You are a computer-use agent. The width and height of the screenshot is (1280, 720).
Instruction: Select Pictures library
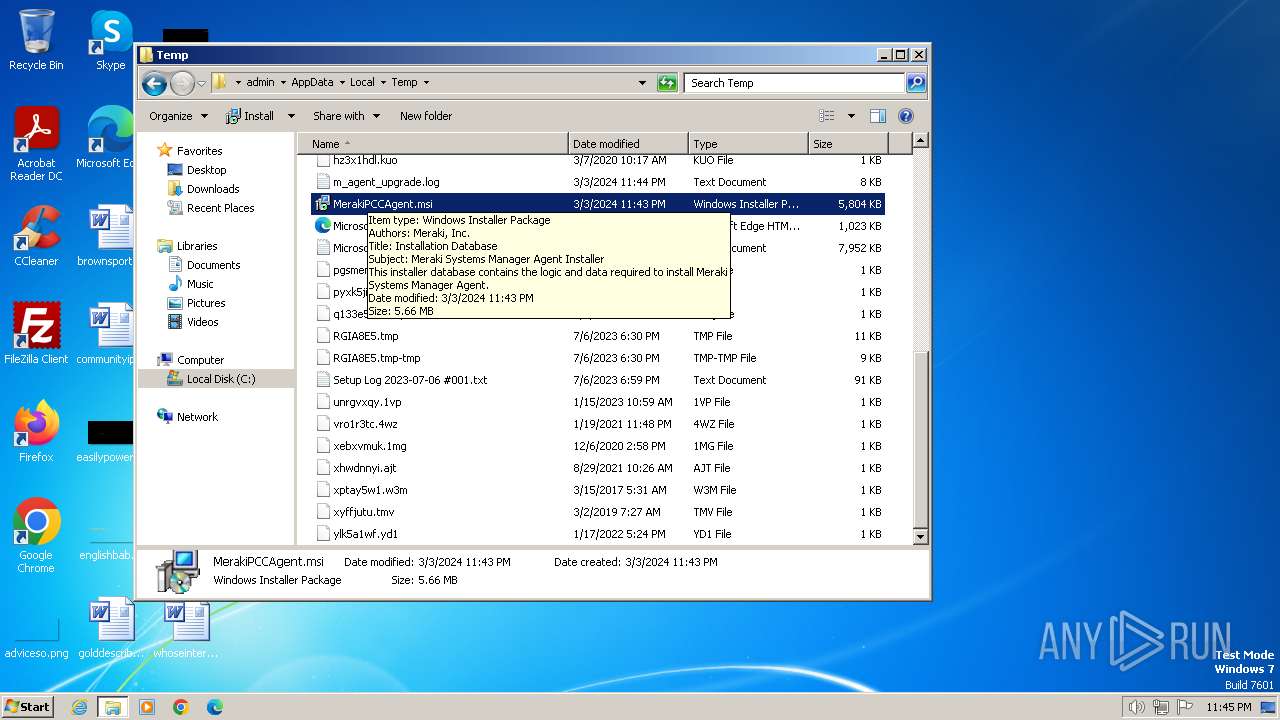(206, 303)
